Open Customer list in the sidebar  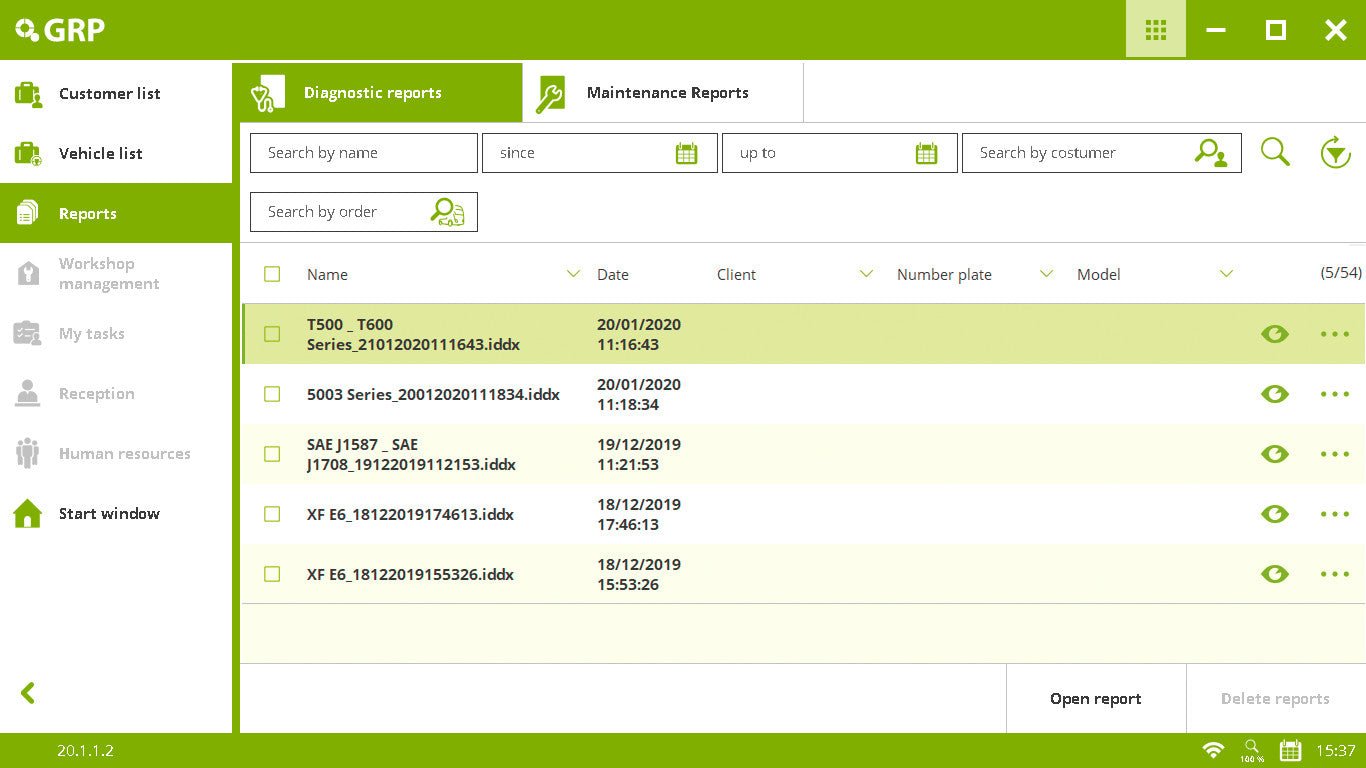[109, 94]
